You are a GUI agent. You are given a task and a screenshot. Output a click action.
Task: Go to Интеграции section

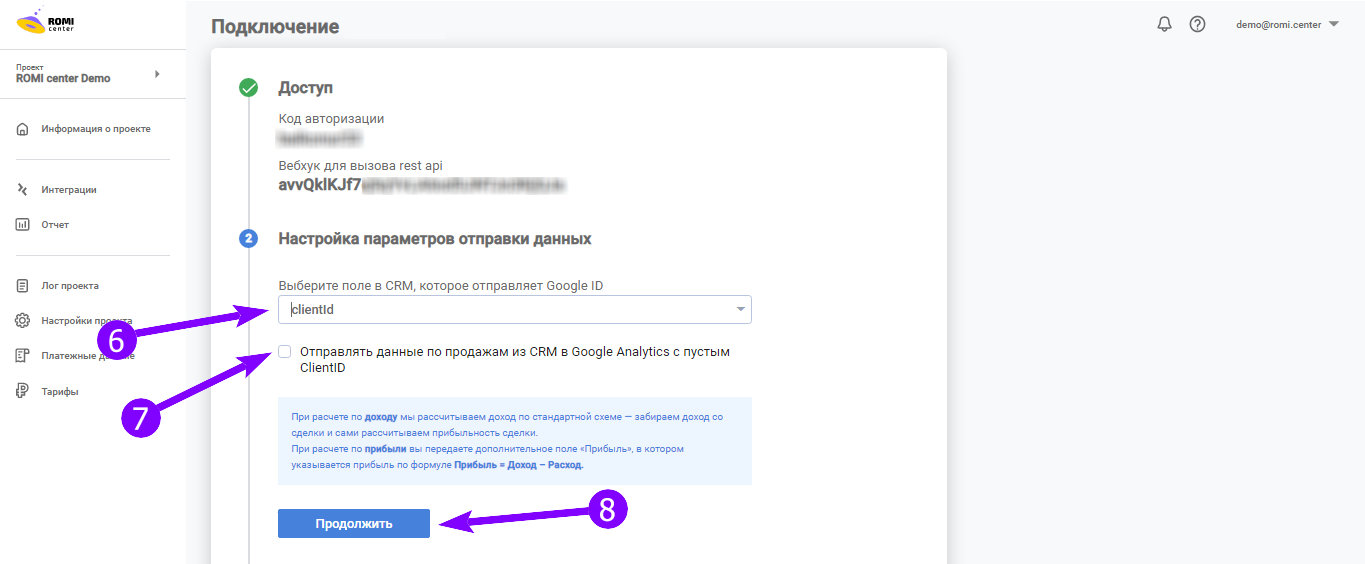(69, 190)
